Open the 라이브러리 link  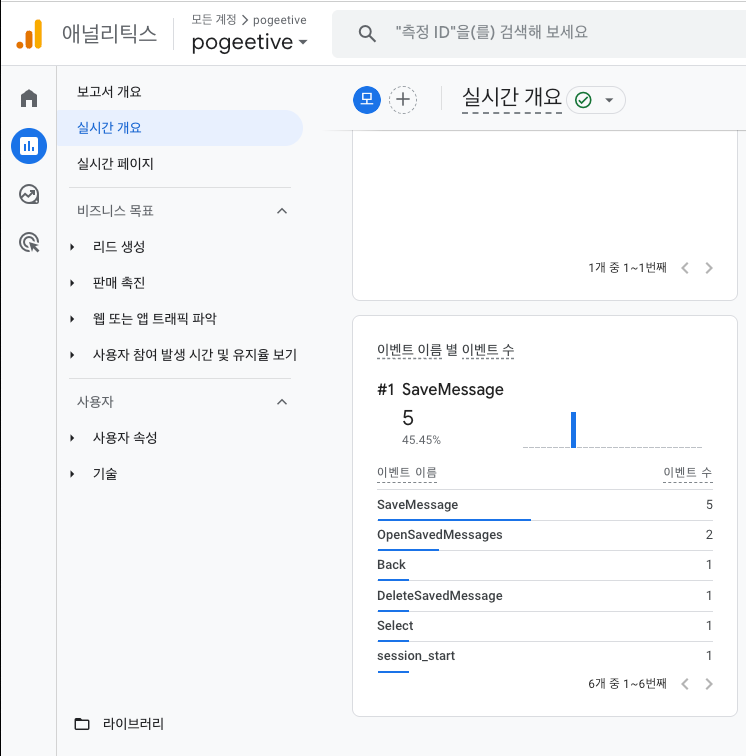[133, 724]
